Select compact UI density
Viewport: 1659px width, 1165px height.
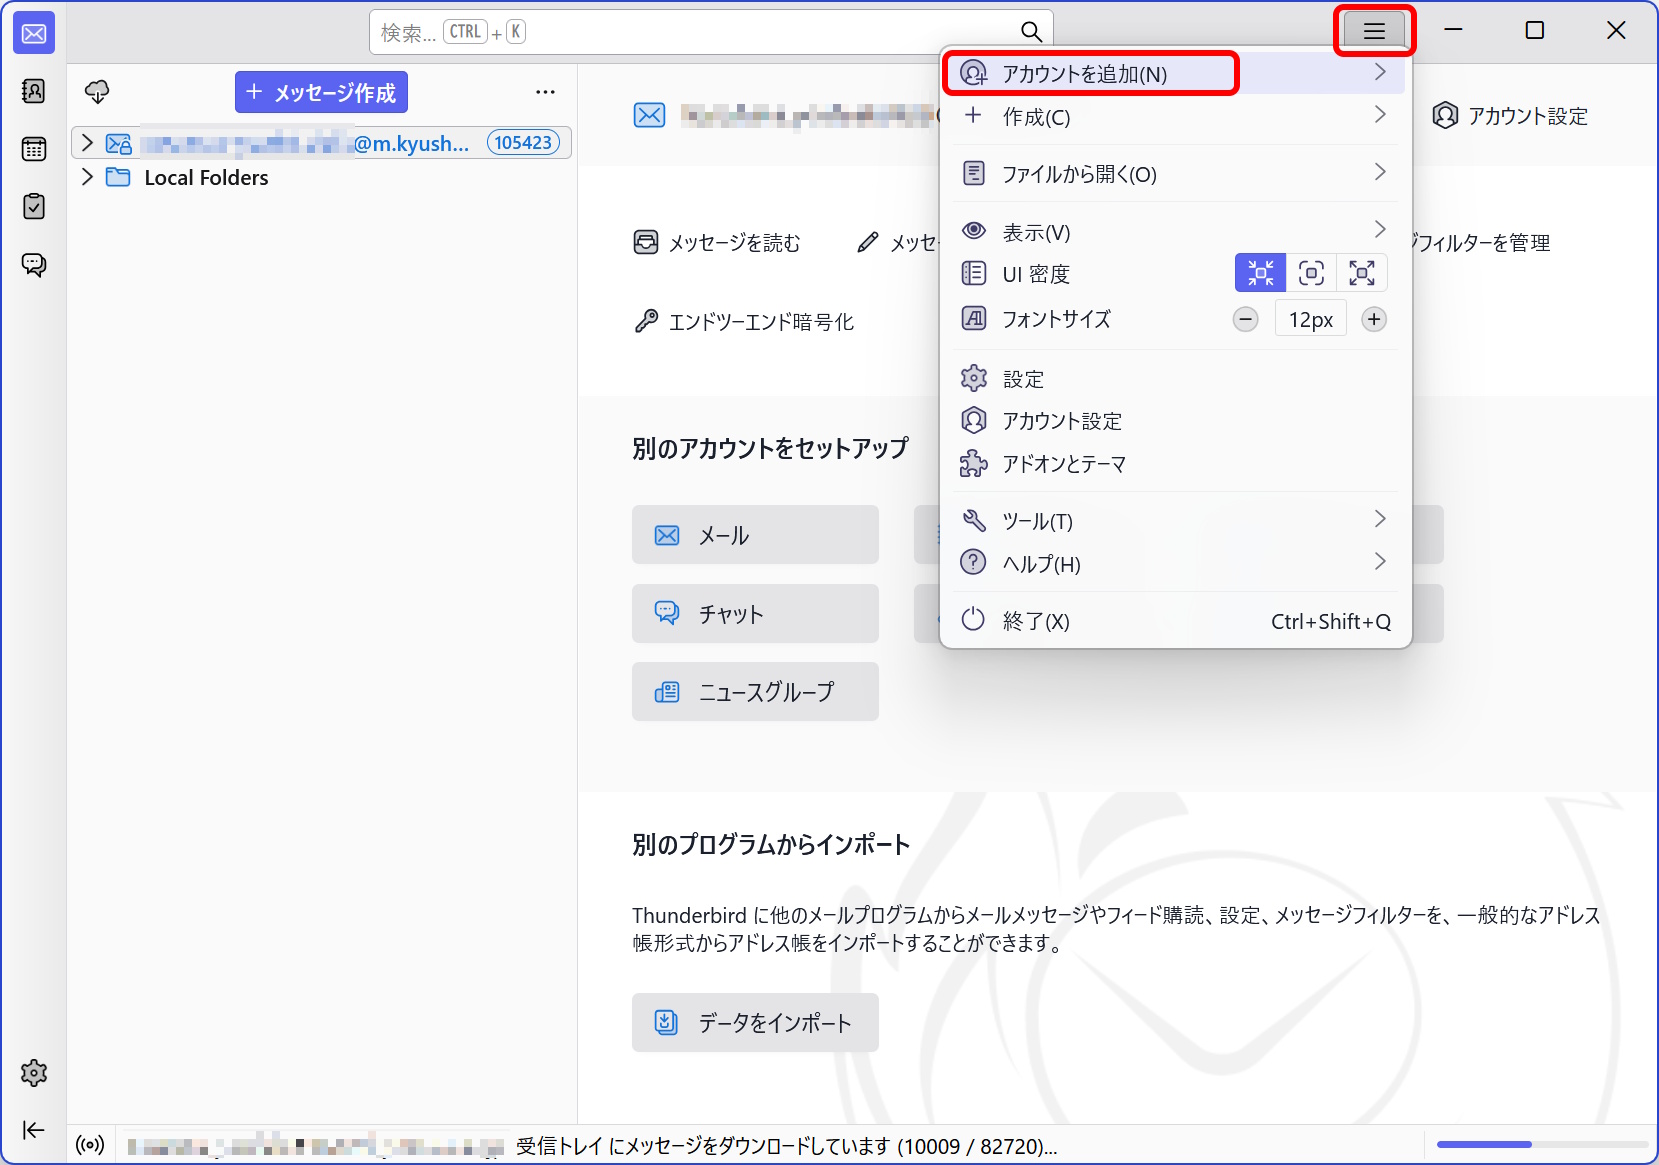(1260, 273)
